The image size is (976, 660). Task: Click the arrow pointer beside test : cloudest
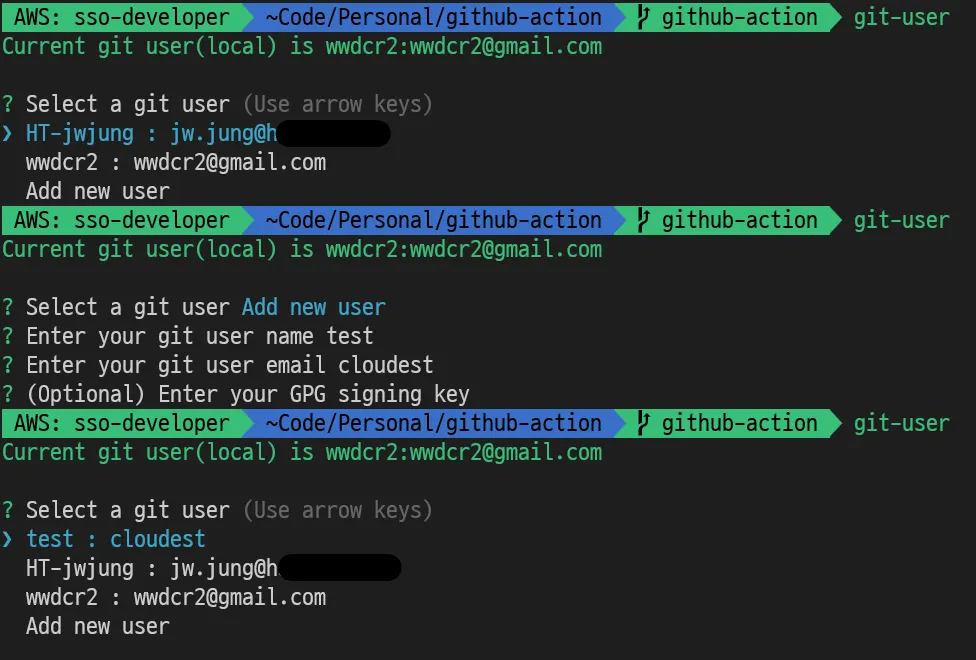coord(7,539)
